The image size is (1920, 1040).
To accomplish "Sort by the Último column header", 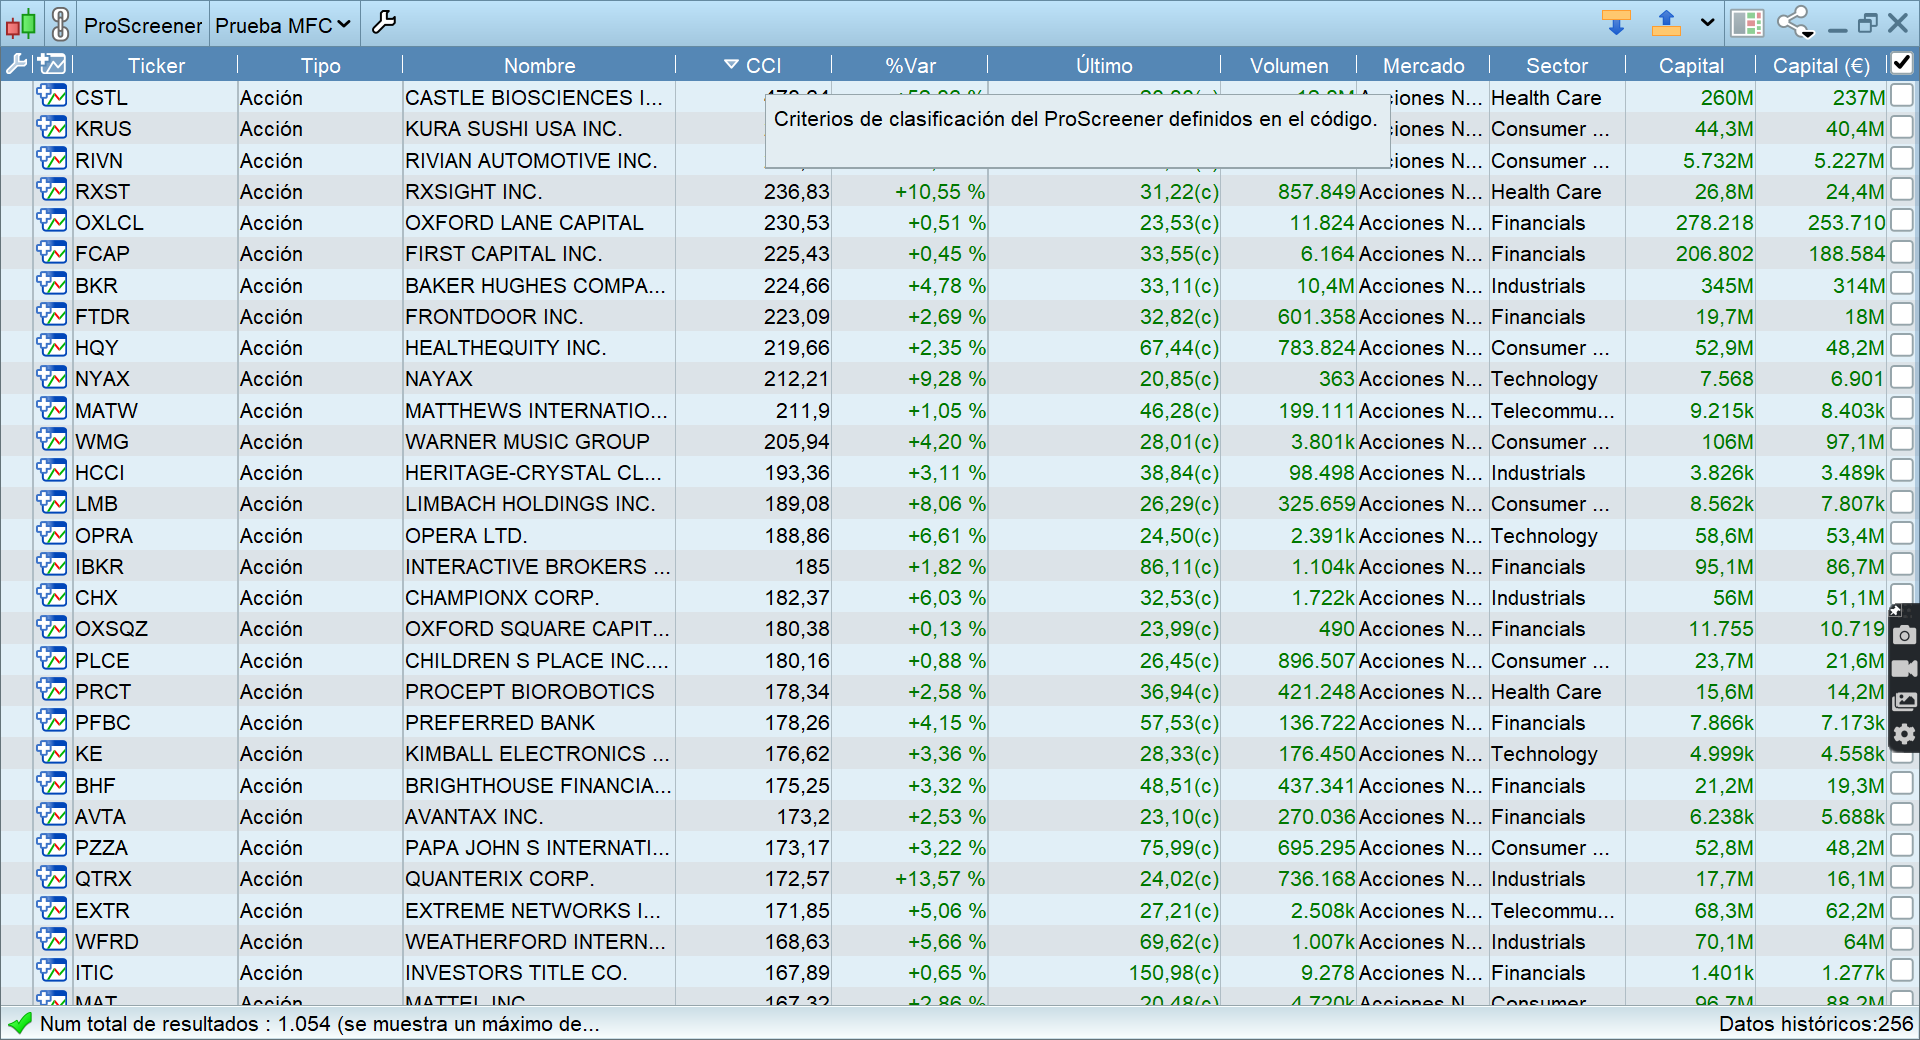I will 1104,66.
